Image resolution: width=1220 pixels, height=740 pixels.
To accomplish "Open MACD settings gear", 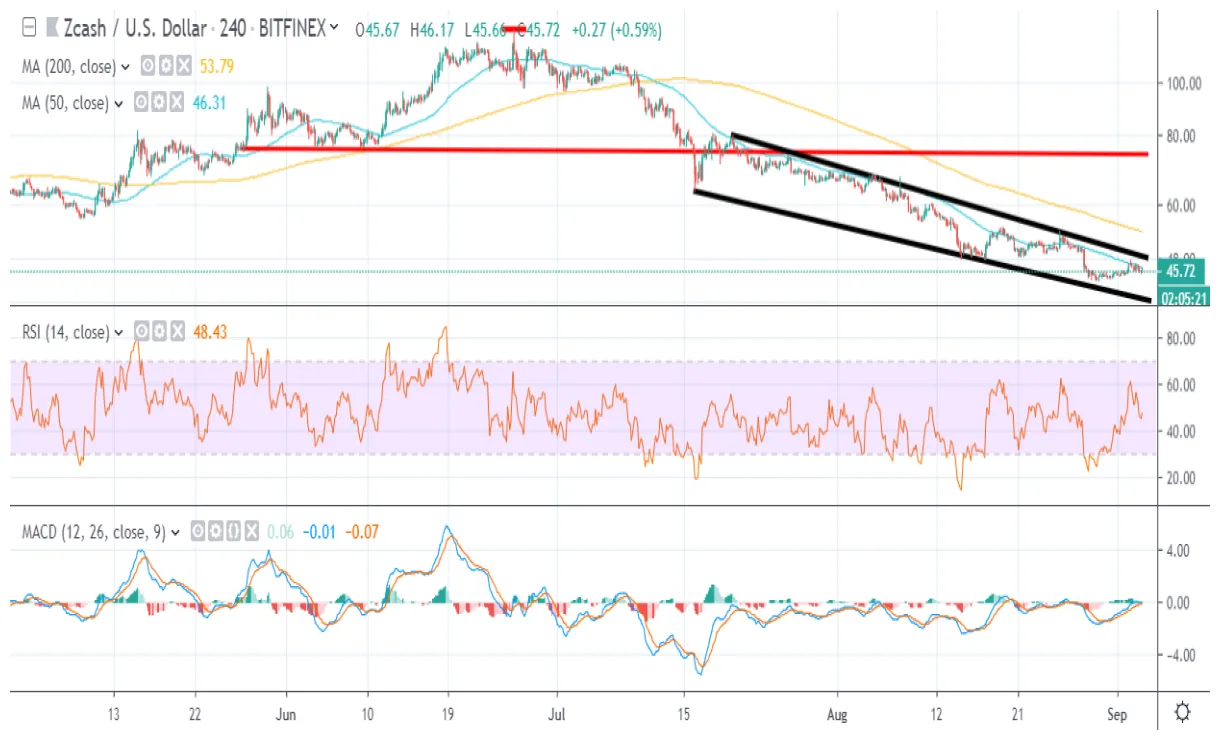I will [x=215, y=533].
